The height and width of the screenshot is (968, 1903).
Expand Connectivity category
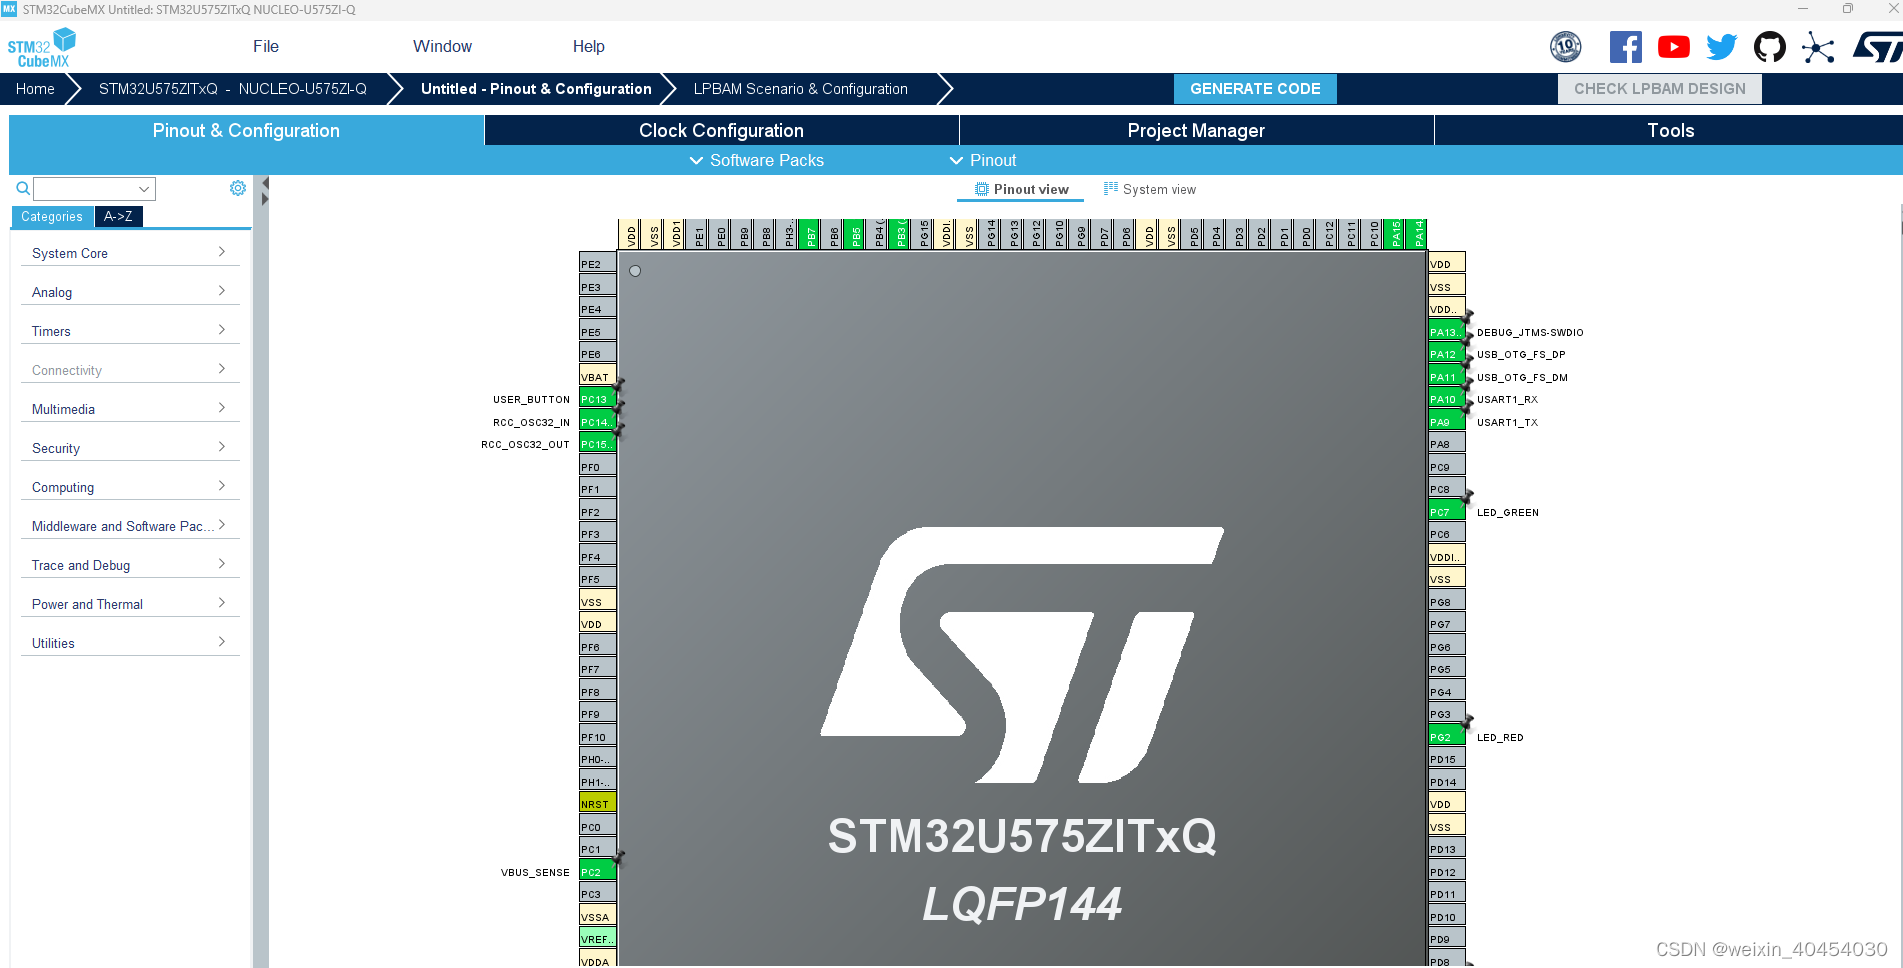(x=130, y=370)
